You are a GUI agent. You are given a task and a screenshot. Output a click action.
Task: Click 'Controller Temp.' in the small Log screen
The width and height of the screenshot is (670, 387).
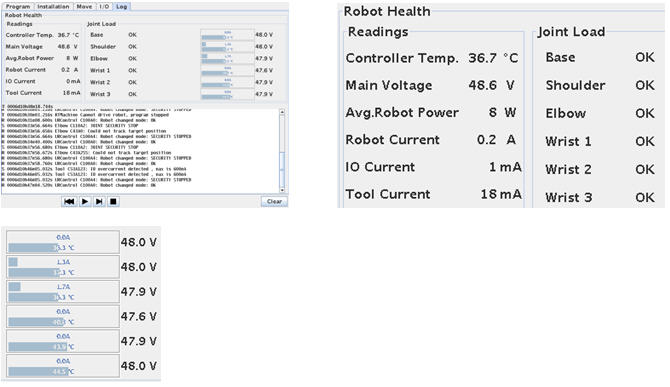30,35
